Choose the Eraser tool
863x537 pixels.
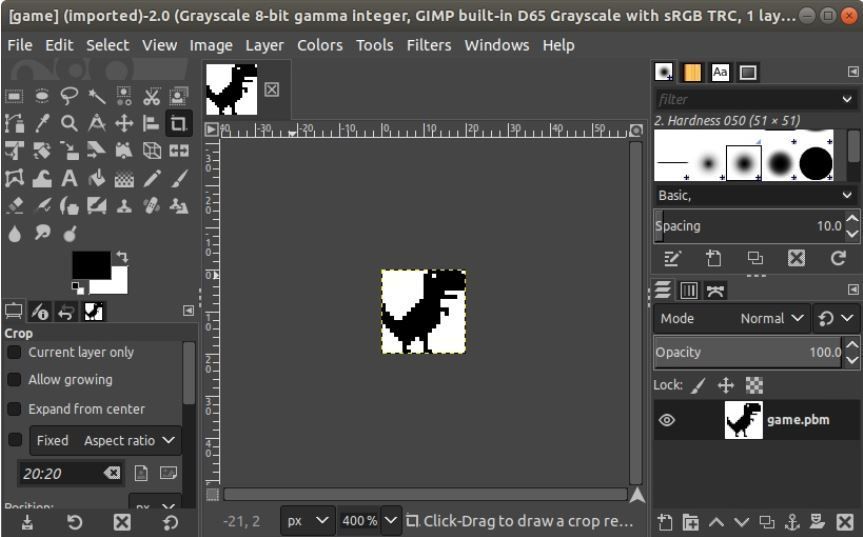14,206
